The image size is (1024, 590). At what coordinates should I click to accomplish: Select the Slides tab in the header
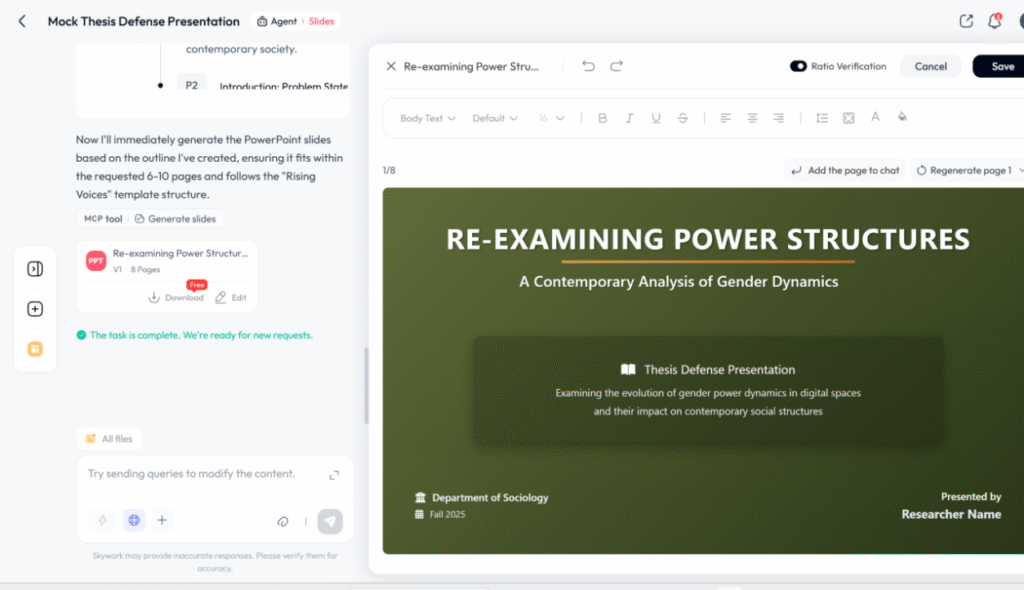pyautogui.click(x=321, y=21)
